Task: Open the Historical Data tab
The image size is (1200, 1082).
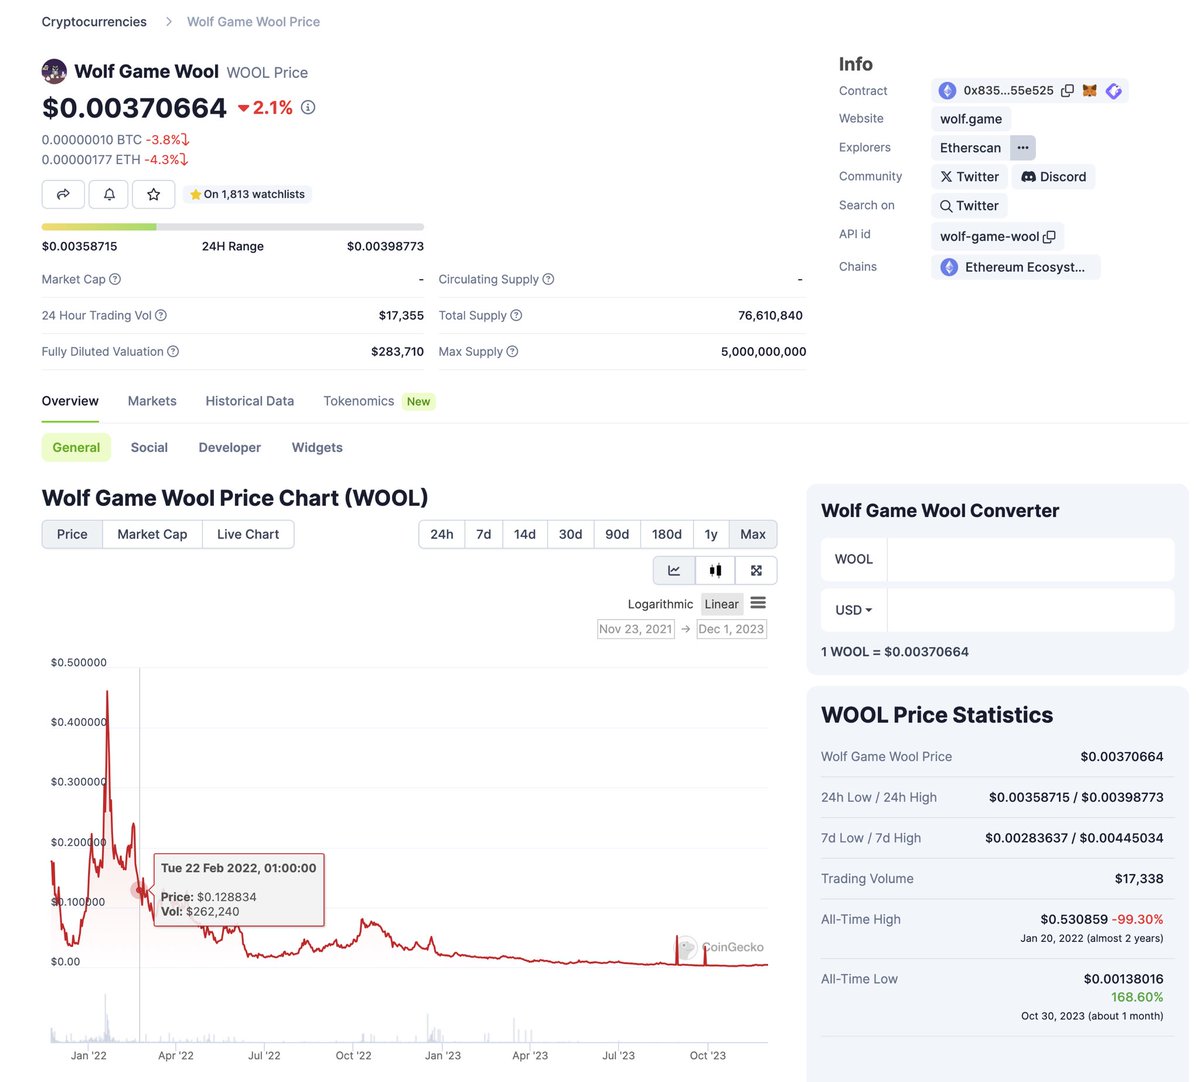Action: (250, 401)
